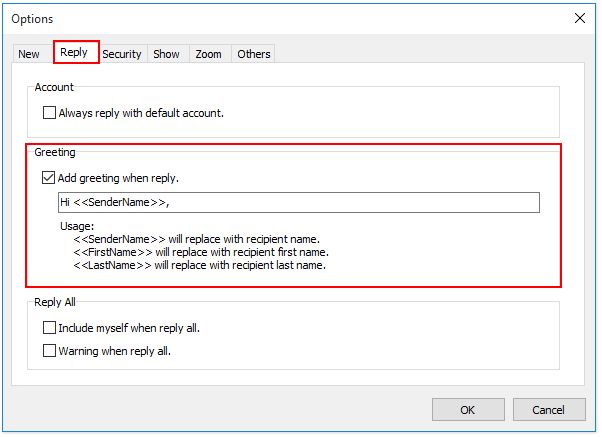The width and height of the screenshot is (602, 437).
Task: Click the Reply All group label
Action: (57, 303)
